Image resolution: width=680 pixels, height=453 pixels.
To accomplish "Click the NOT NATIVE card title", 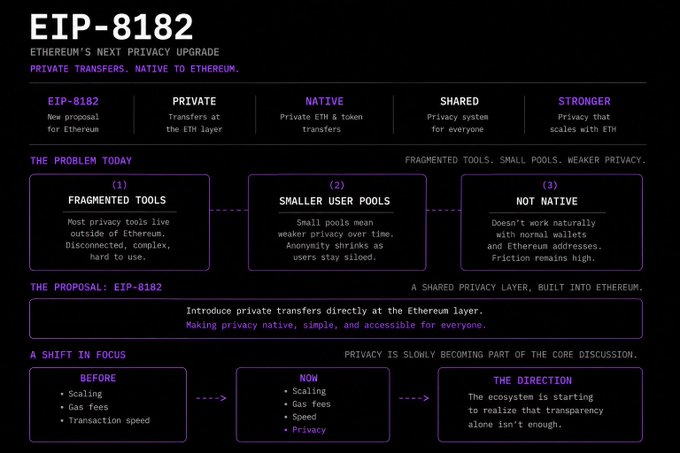I will point(546,201).
